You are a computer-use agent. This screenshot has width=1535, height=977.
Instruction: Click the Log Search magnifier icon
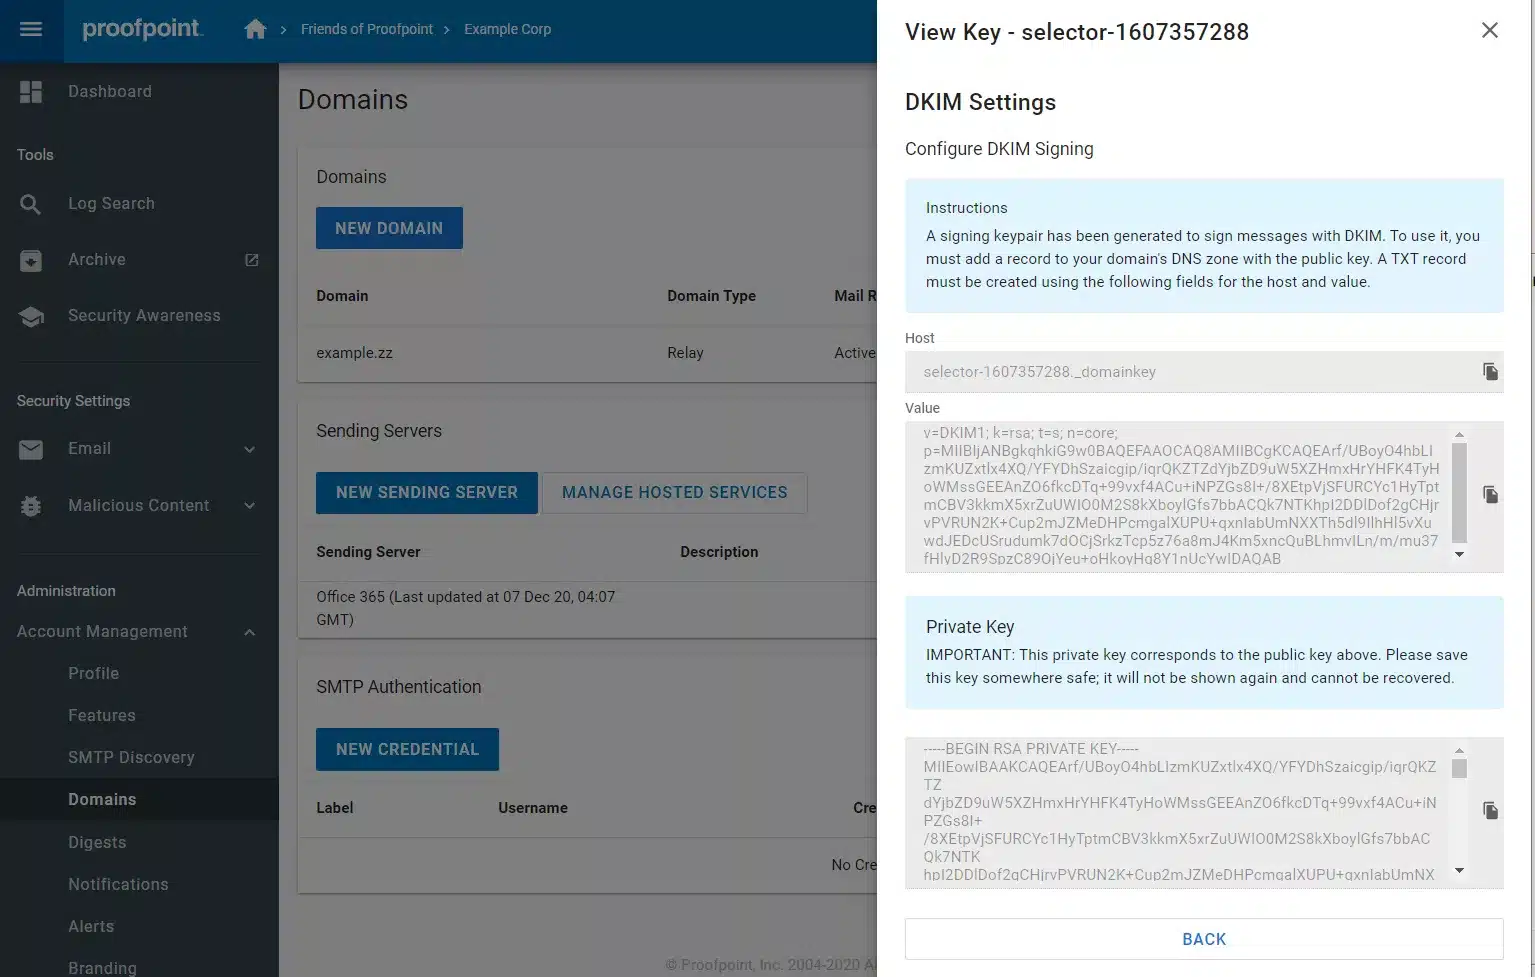pyautogui.click(x=31, y=204)
